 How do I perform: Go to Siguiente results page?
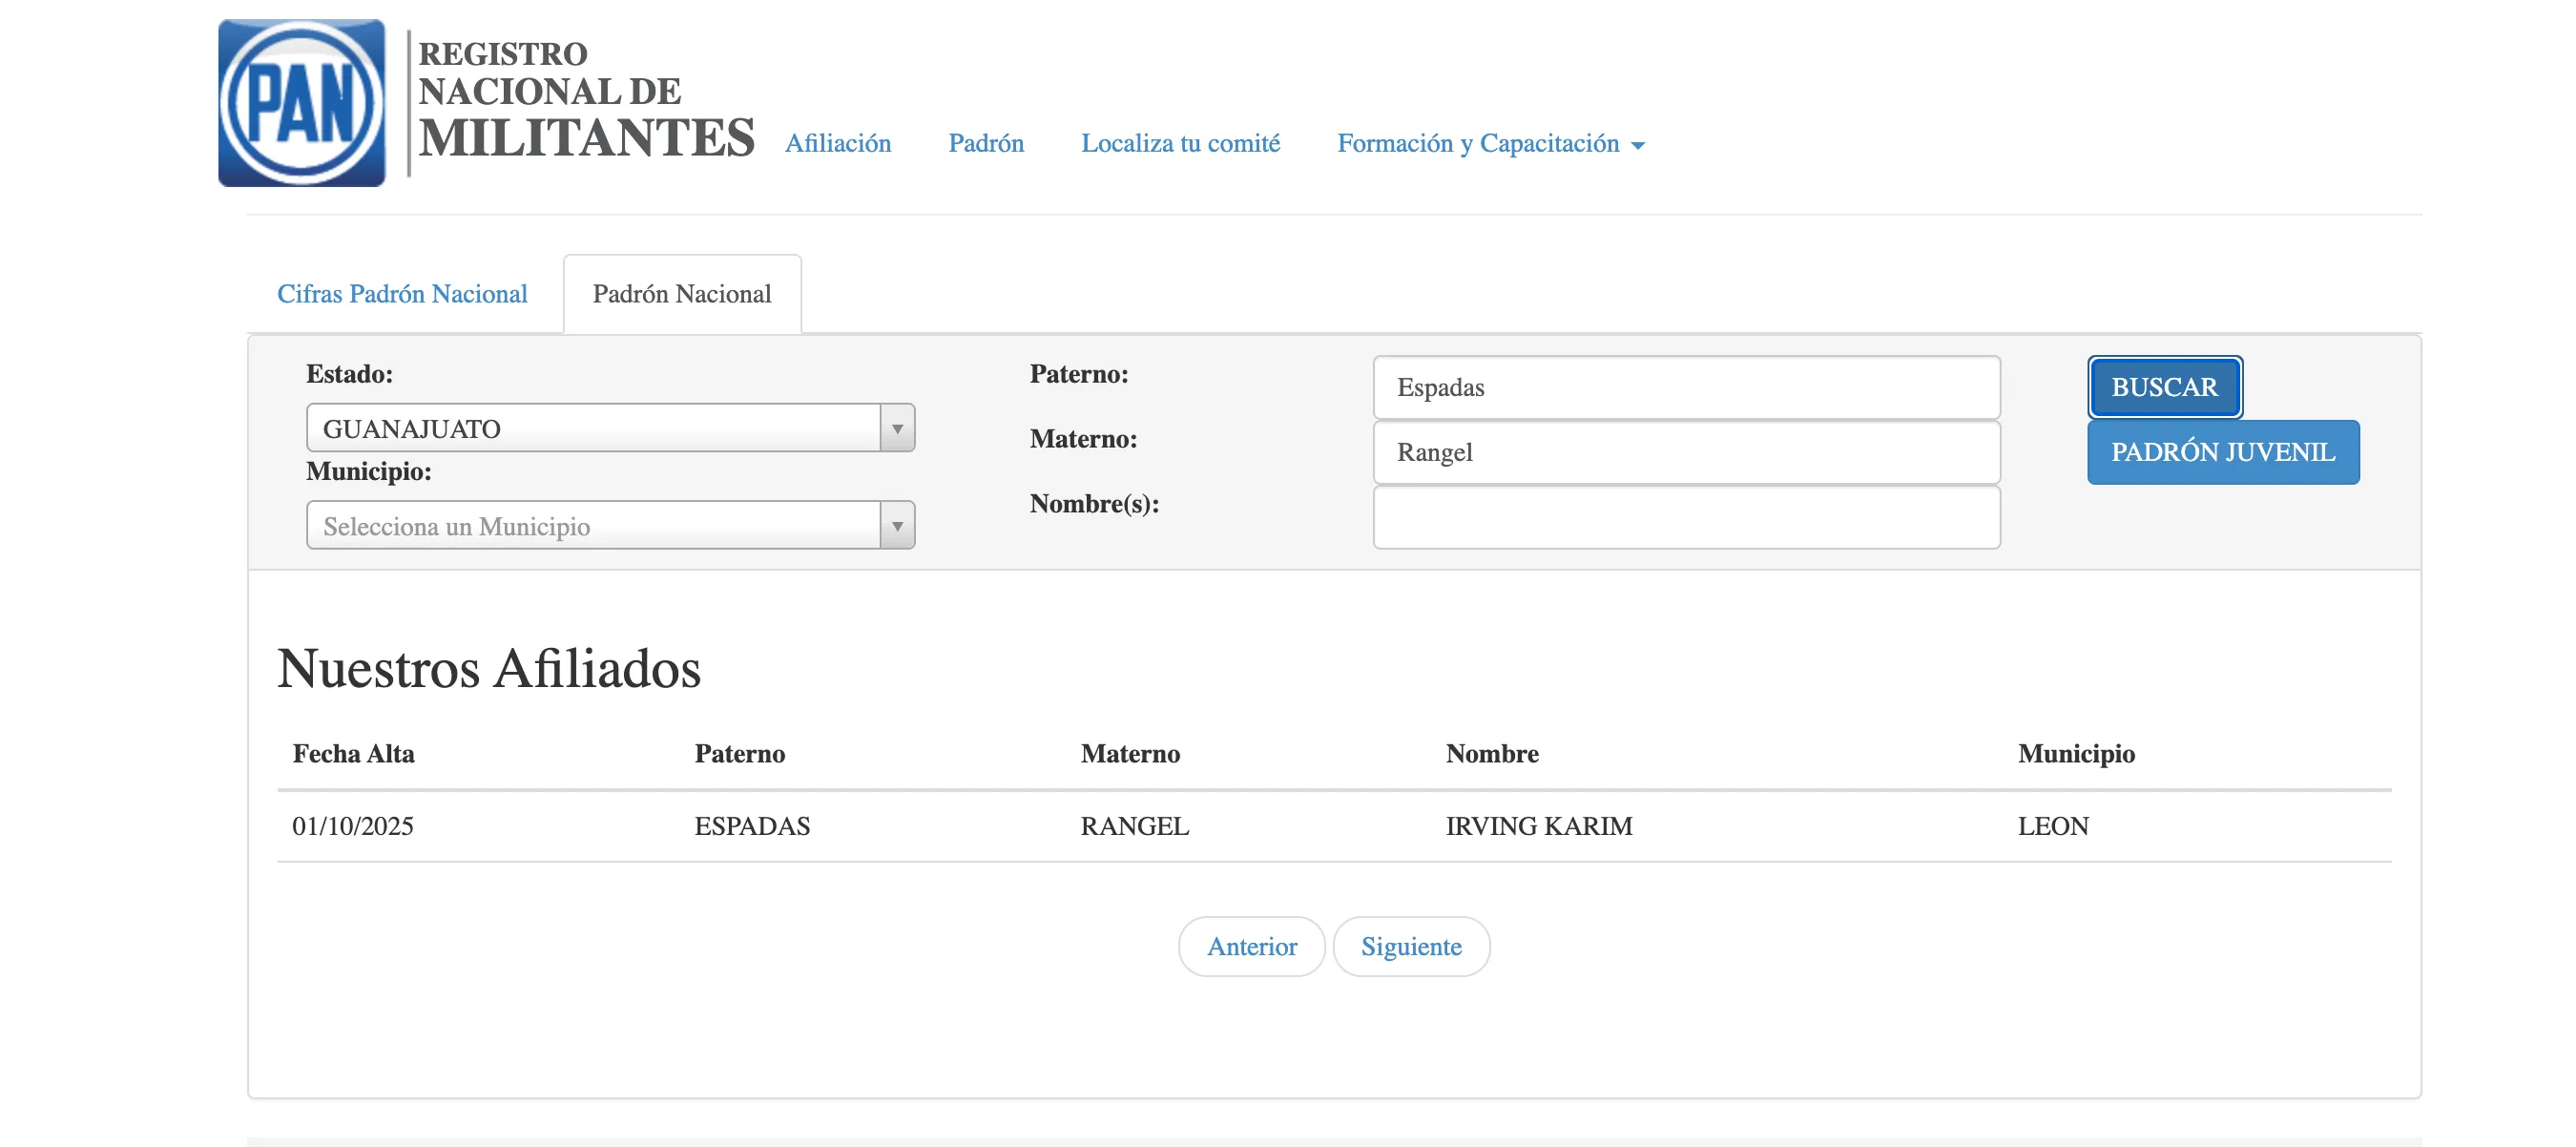point(1410,946)
